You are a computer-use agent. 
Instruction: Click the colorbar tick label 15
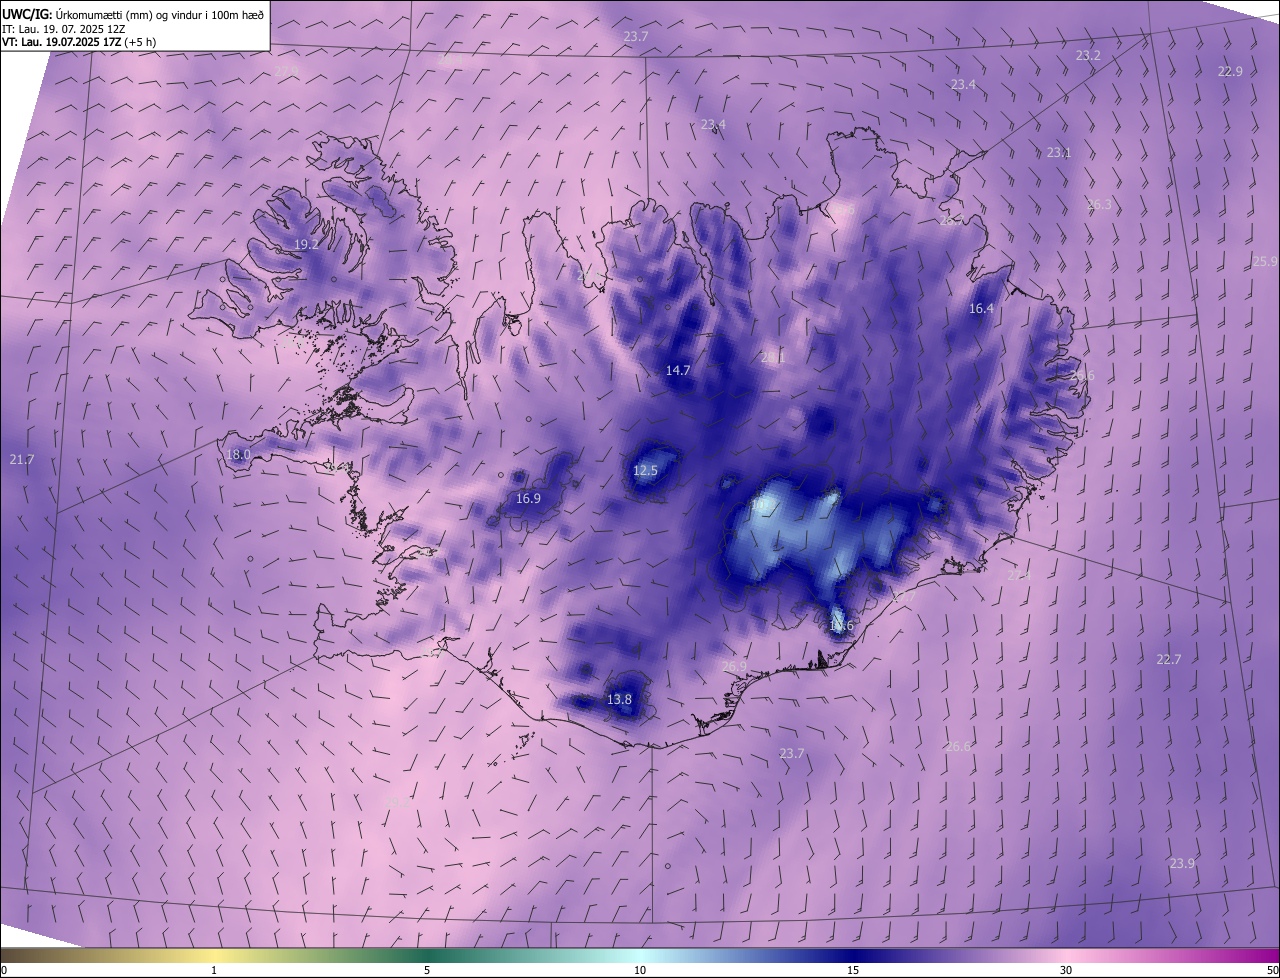click(853, 970)
